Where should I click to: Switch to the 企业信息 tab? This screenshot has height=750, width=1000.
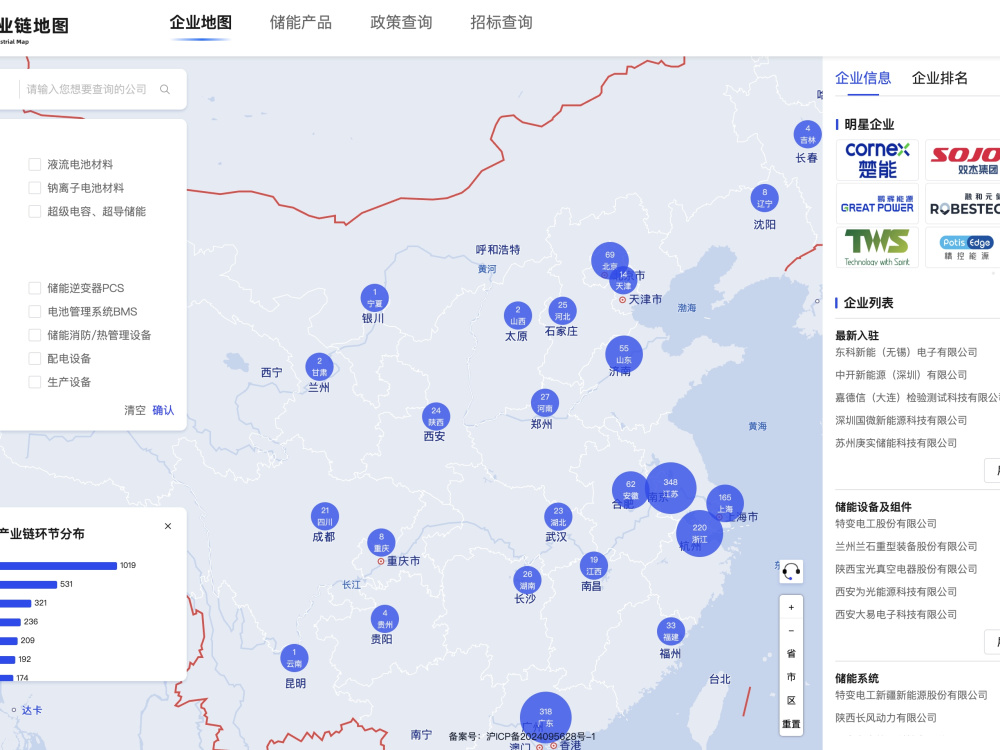click(x=863, y=78)
